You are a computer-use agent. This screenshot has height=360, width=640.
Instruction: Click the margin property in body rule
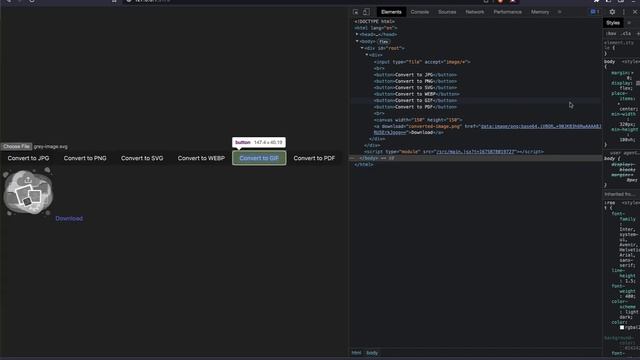pos(620,73)
